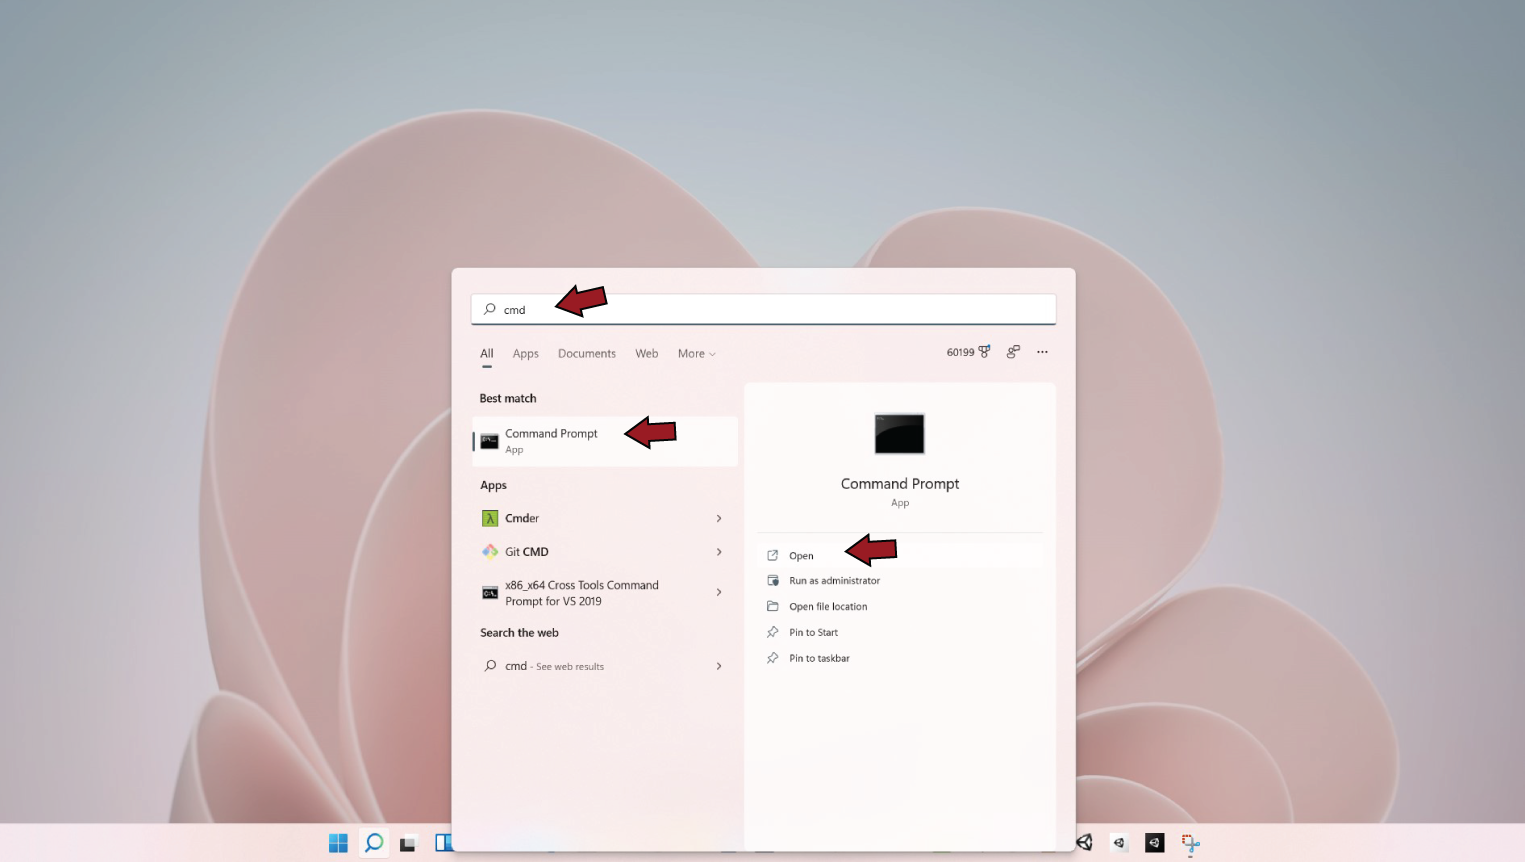Viewport: 1525px width, 862px height.
Task: Click the x86_x64 Cross Tools prompt icon
Action: click(x=490, y=593)
